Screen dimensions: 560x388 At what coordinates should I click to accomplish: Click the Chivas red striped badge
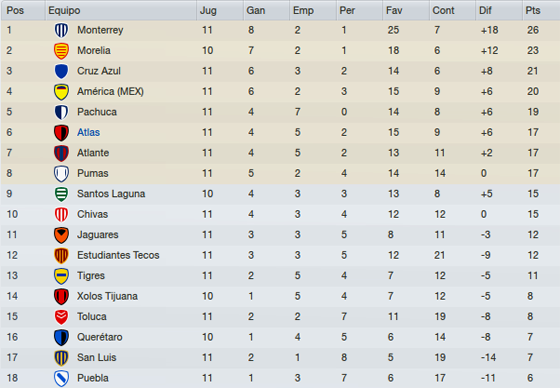pyautogui.click(x=61, y=214)
